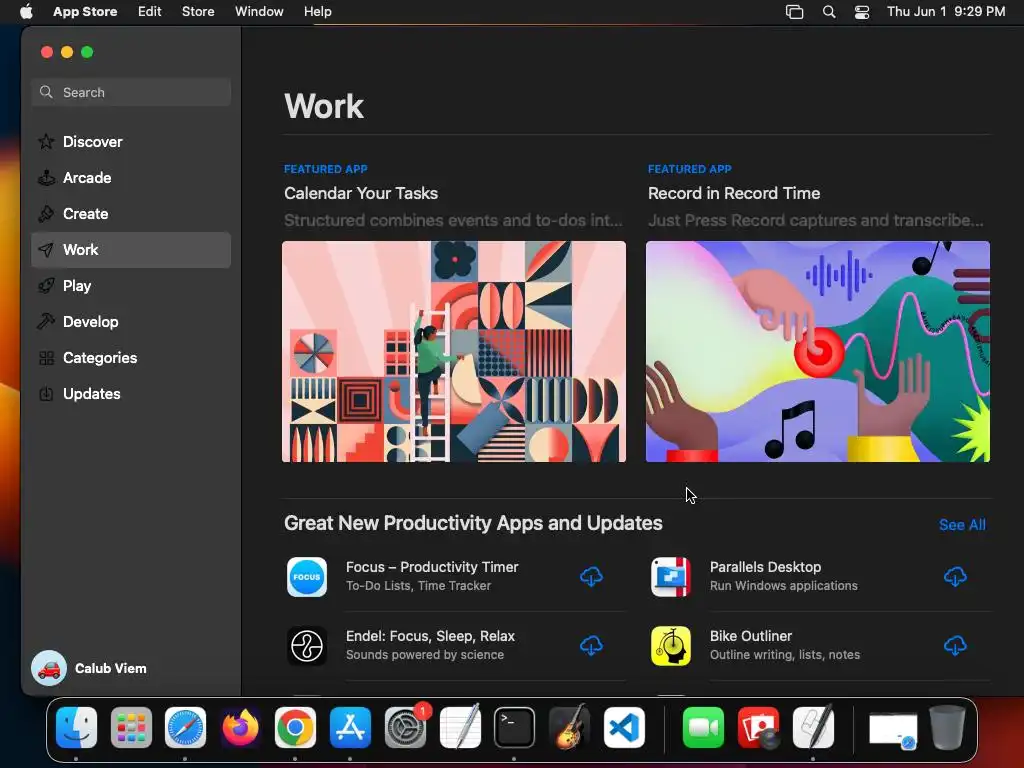
Task: Download Focus – Productivity Timer via cloud icon
Action: point(591,577)
